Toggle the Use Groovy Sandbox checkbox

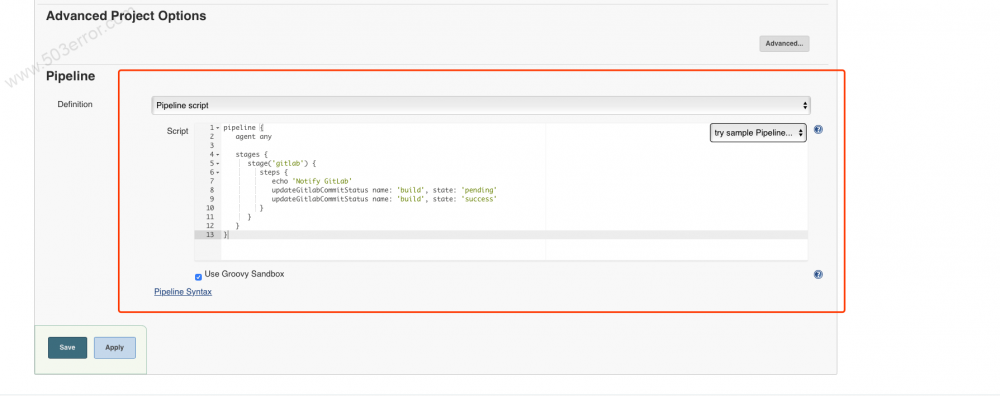198,277
